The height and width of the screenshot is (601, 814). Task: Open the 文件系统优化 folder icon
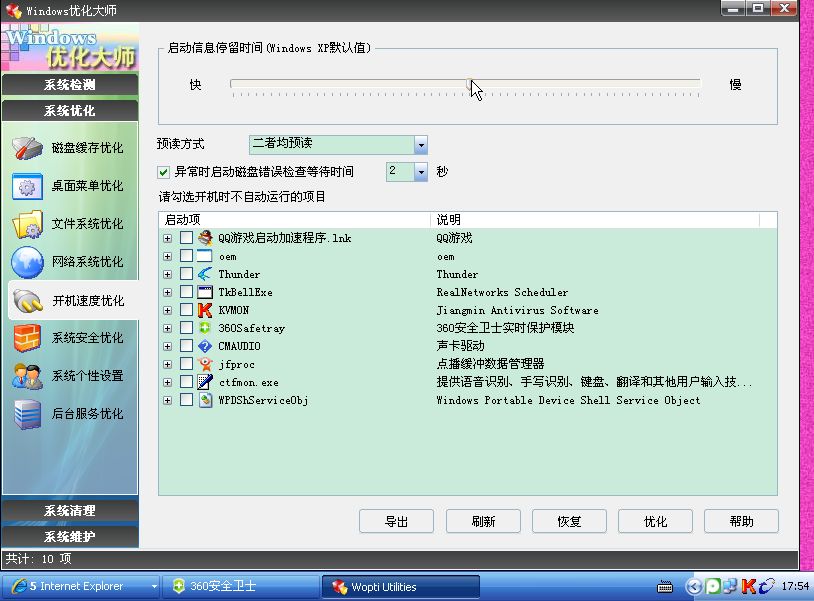[x=27, y=224]
